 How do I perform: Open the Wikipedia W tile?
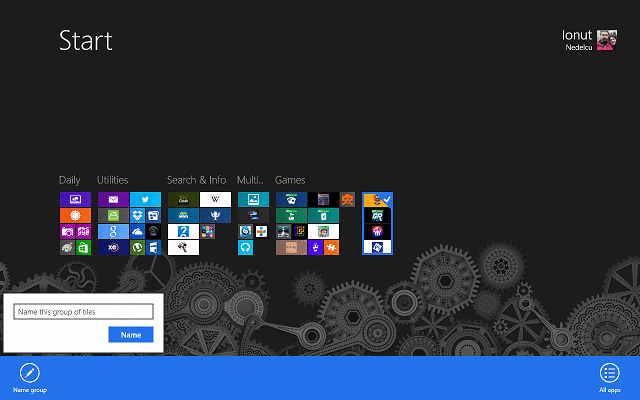tap(216, 199)
